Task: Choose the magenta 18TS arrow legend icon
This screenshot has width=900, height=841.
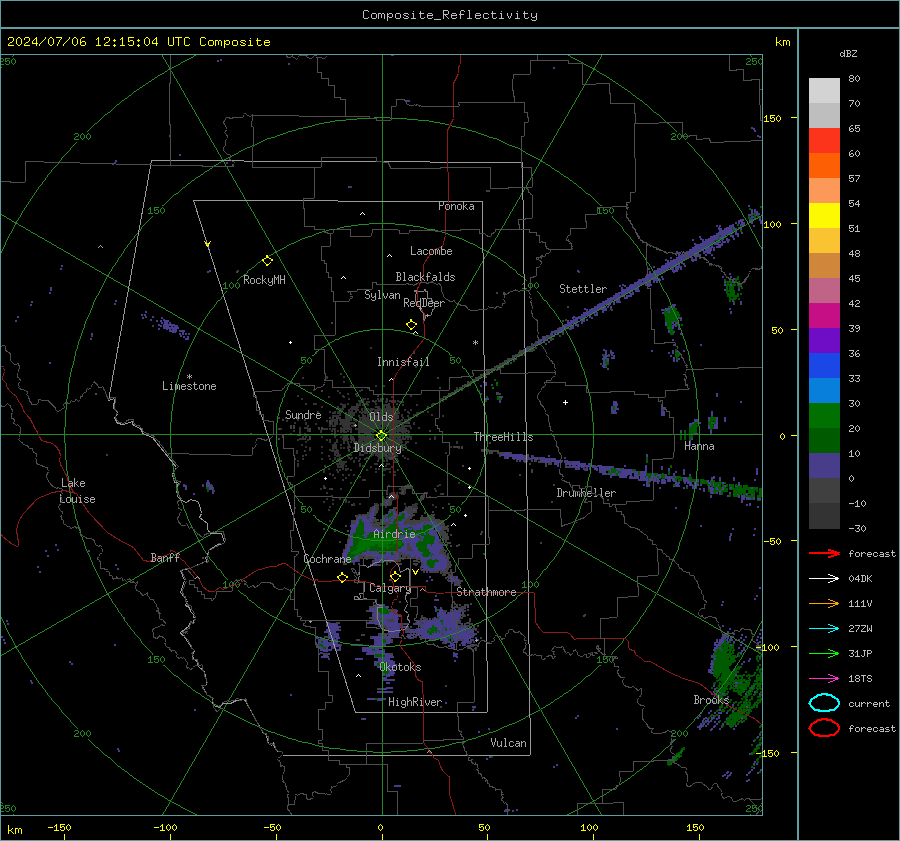Action: [824, 679]
